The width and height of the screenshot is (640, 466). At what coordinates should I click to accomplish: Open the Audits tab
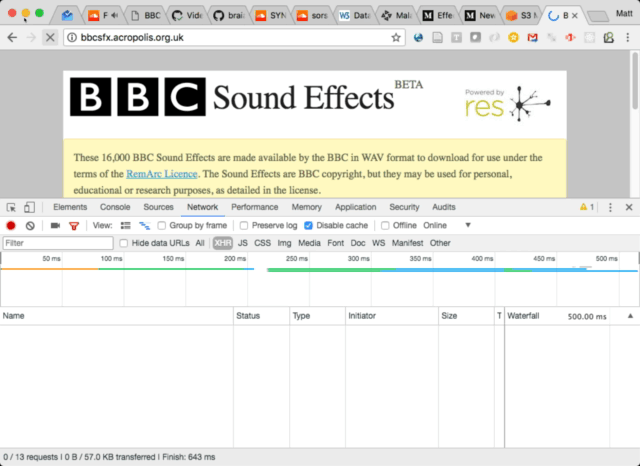(444, 207)
